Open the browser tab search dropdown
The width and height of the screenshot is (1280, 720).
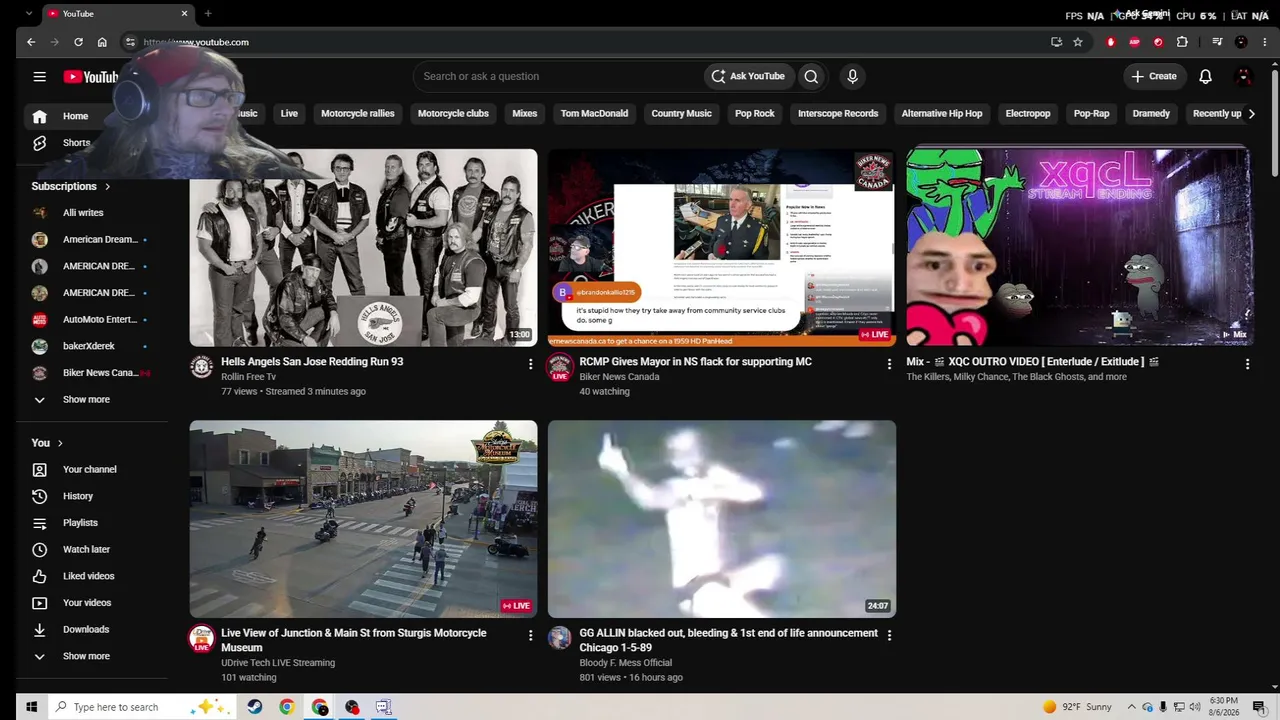click(x=28, y=14)
